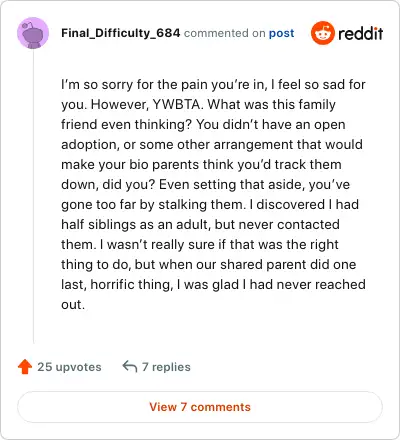400x440 pixels.
Task: Click the orange upvote arrow icon
Action: pos(25,367)
